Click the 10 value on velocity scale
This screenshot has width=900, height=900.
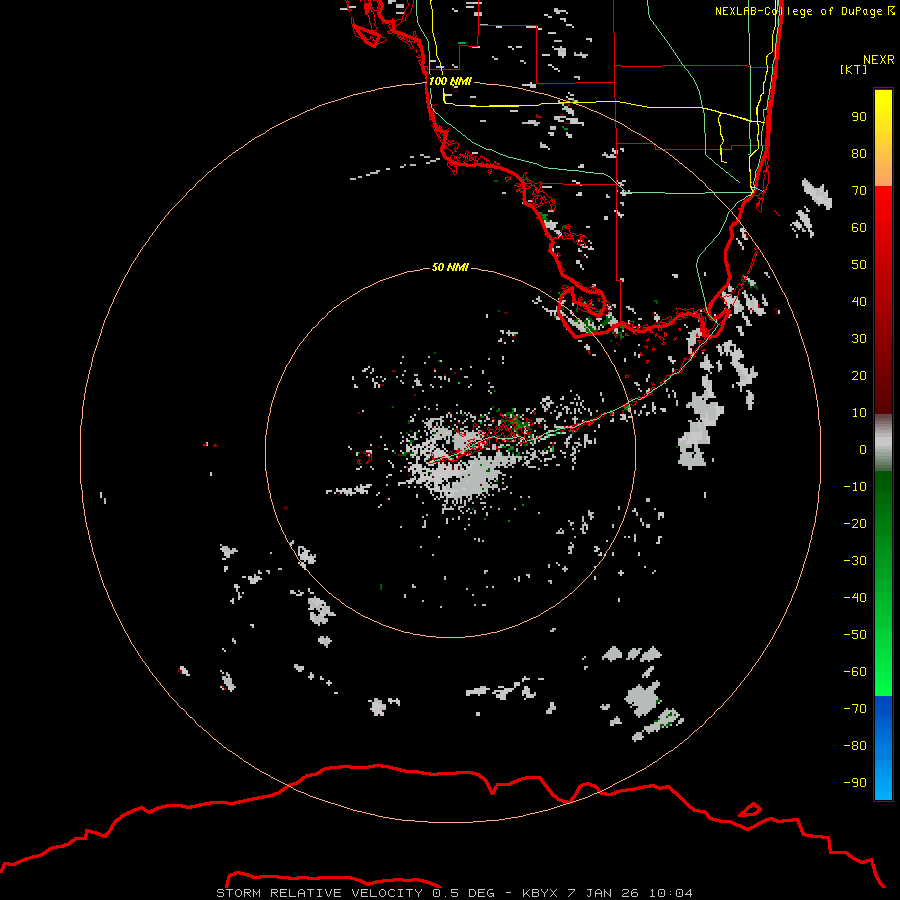pyautogui.click(x=859, y=413)
